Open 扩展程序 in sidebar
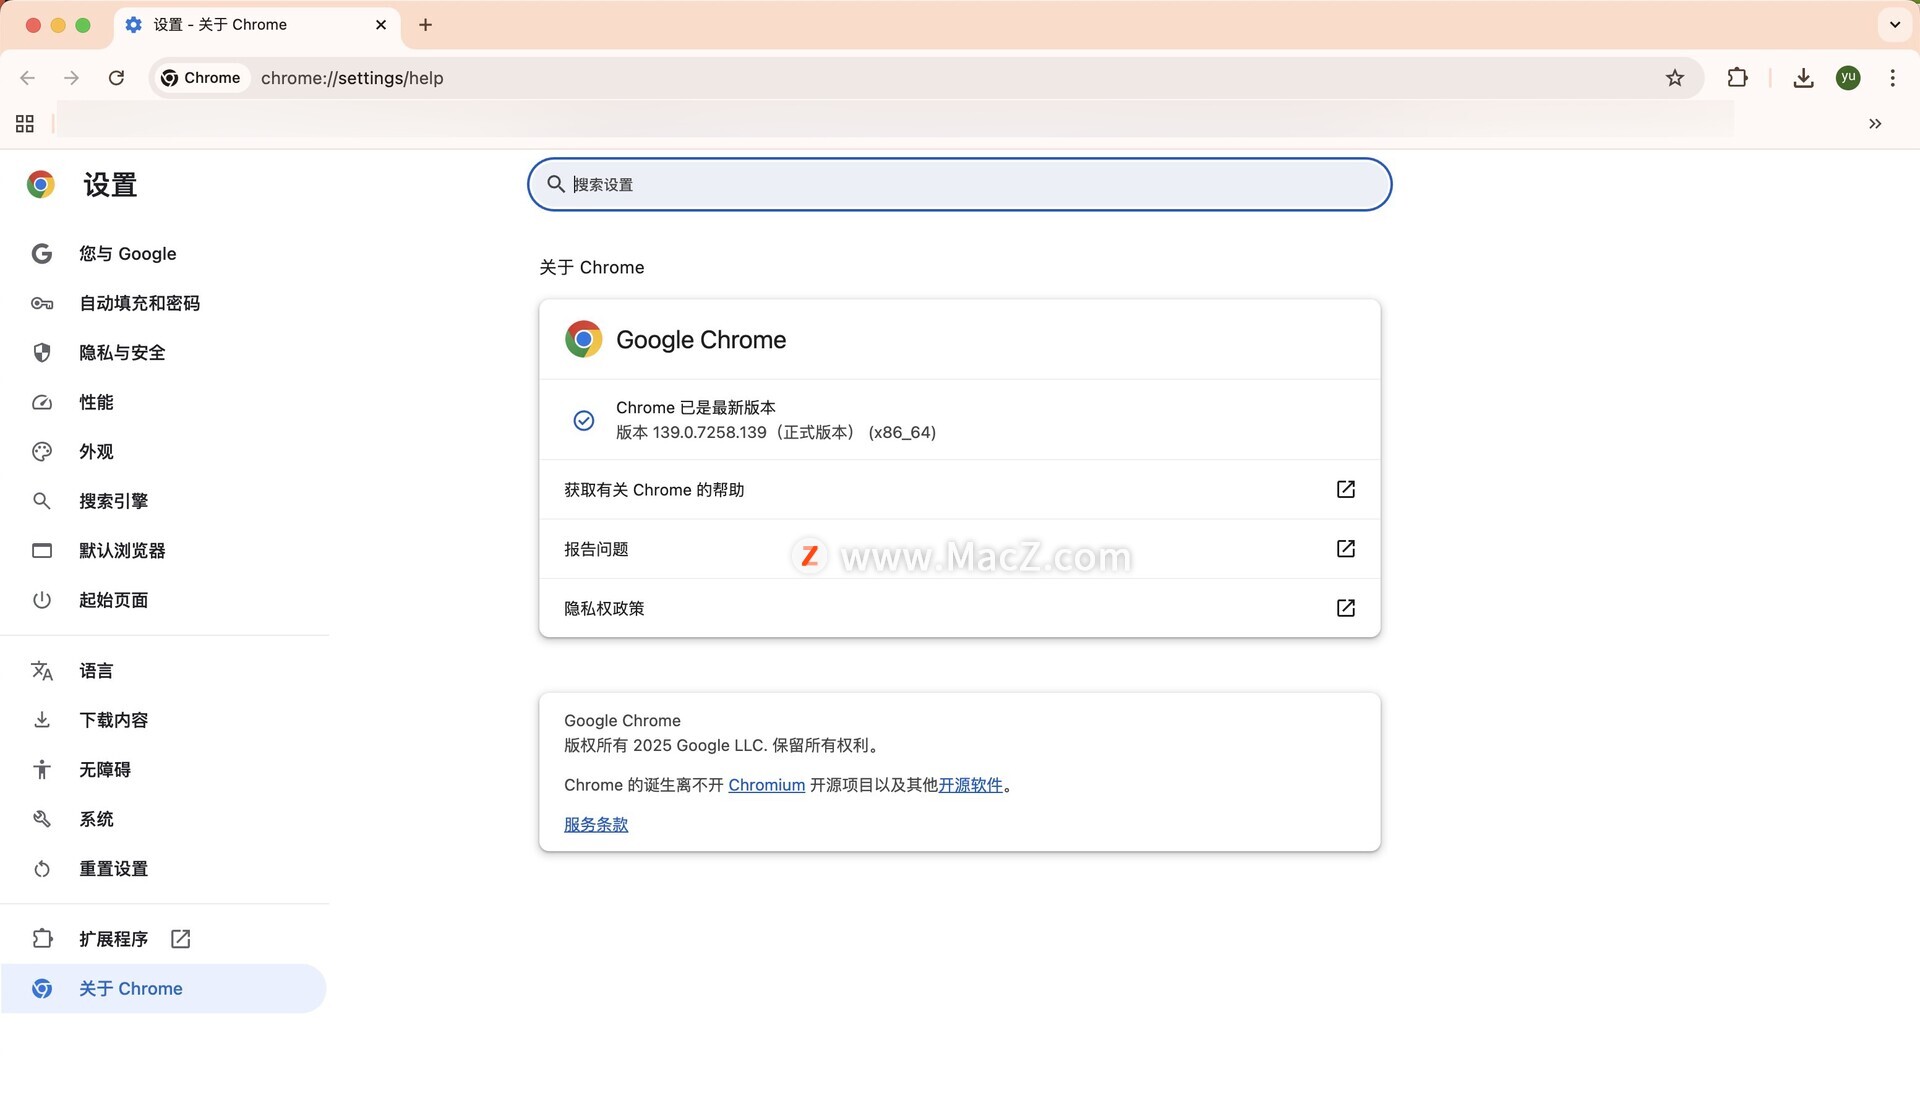The width and height of the screenshot is (1920, 1111). pos(164,939)
